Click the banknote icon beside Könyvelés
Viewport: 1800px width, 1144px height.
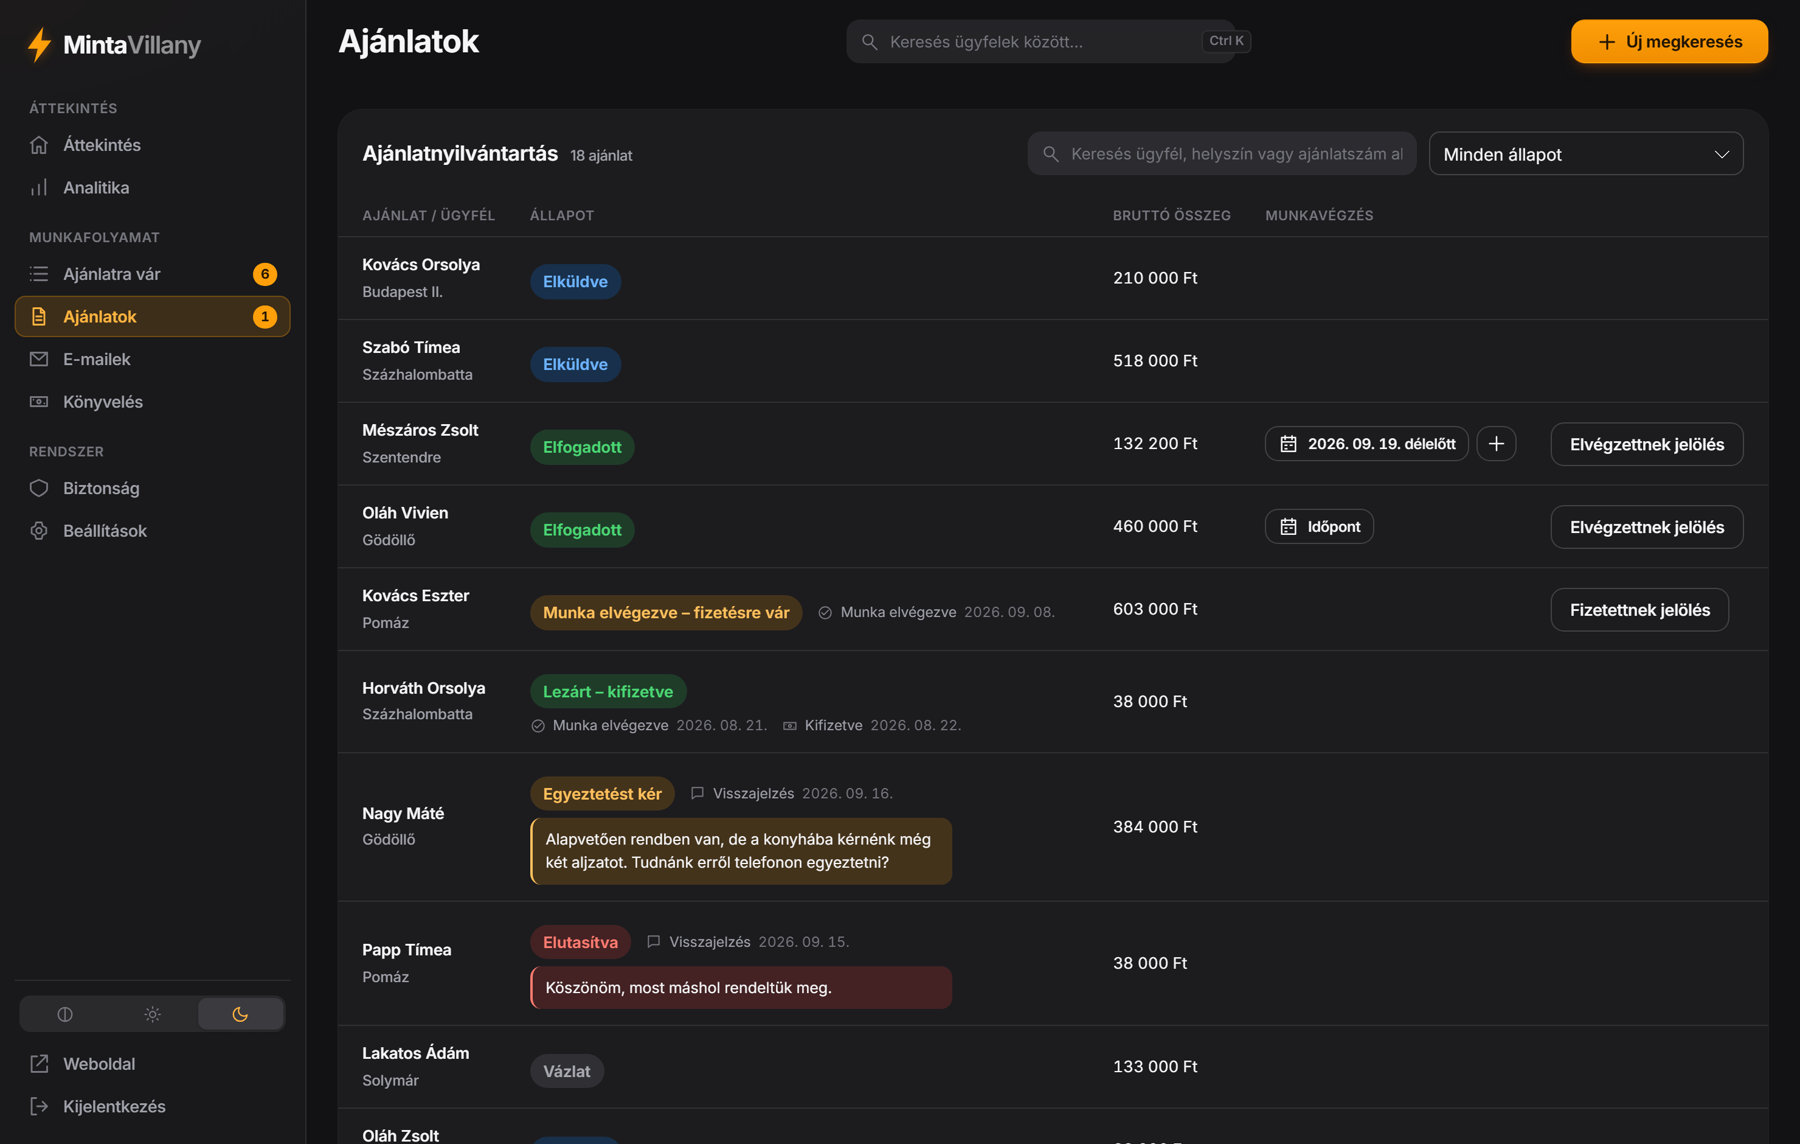(39, 402)
